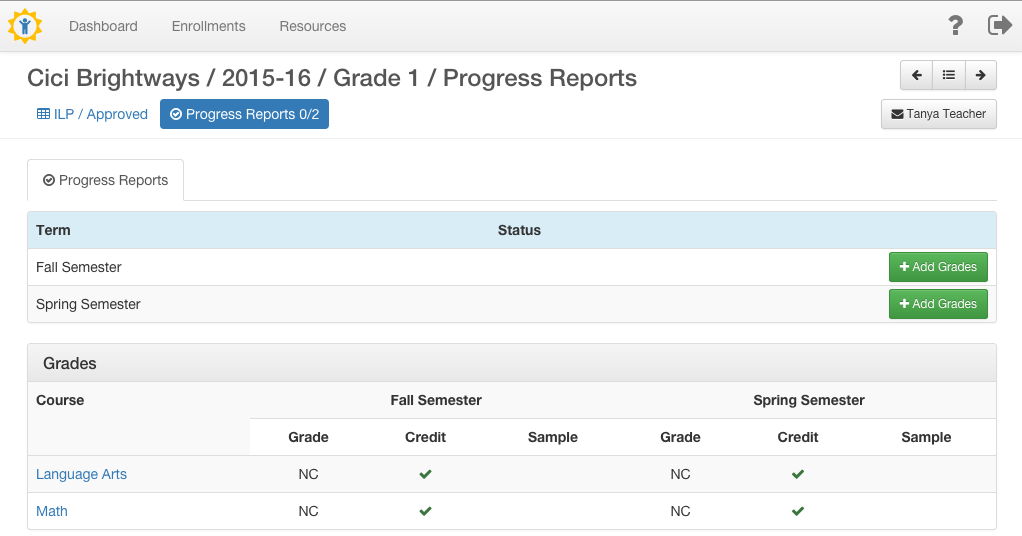Click Math spring credit checkmark
The height and width of the screenshot is (536, 1022).
pyautogui.click(x=798, y=511)
